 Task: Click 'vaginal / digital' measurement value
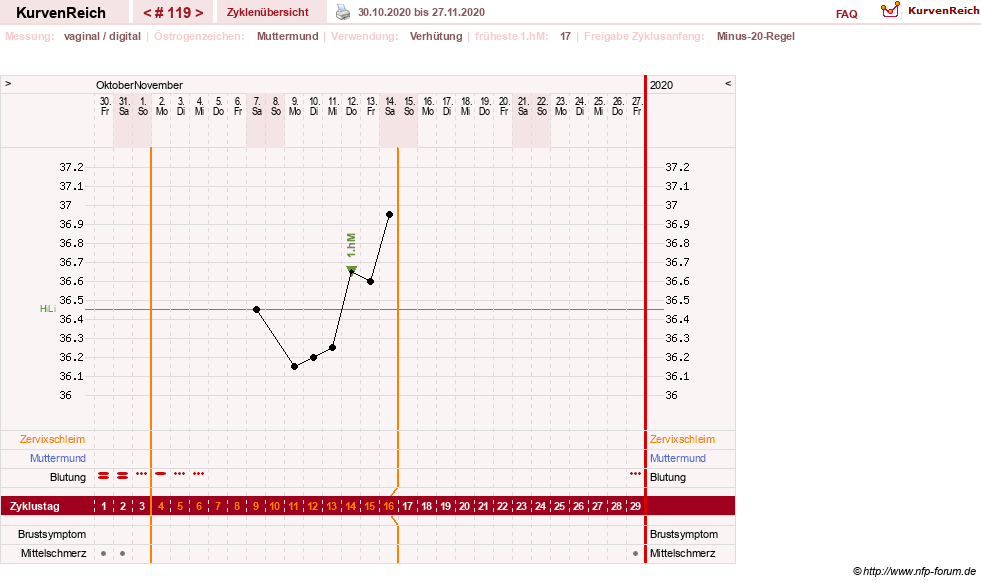[x=102, y=36]
